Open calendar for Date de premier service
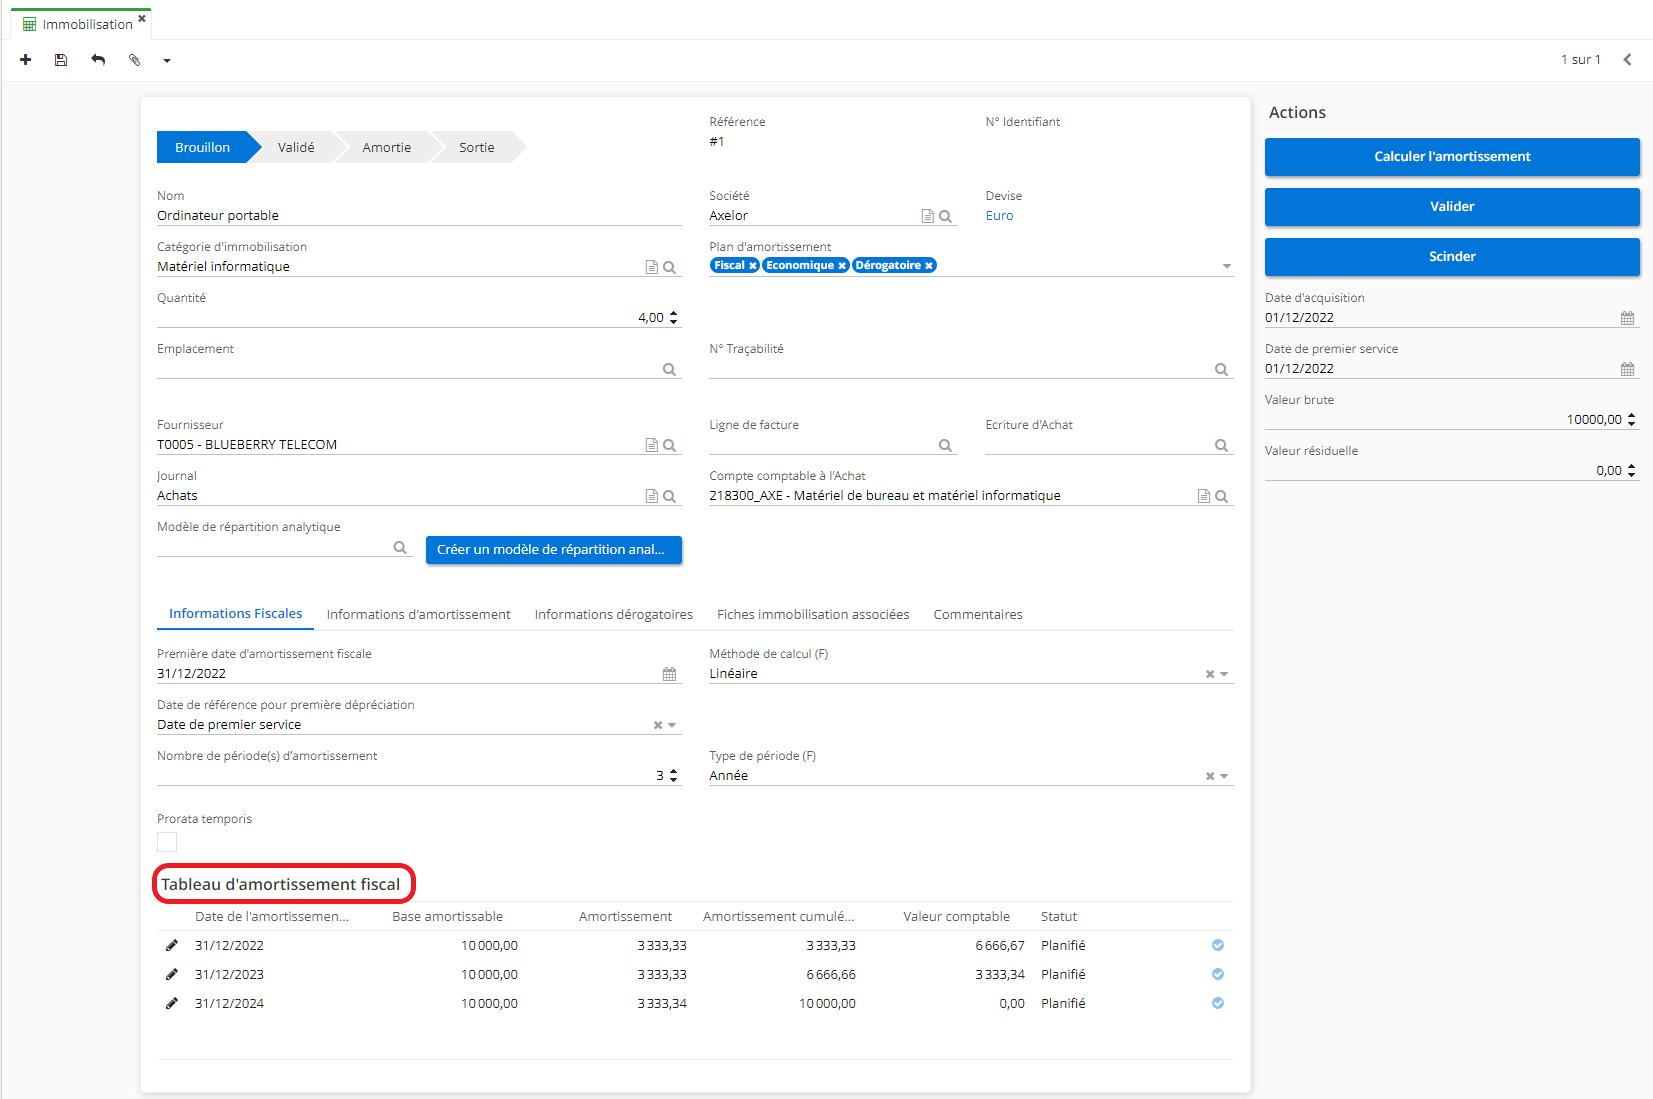 (1628, 369)
